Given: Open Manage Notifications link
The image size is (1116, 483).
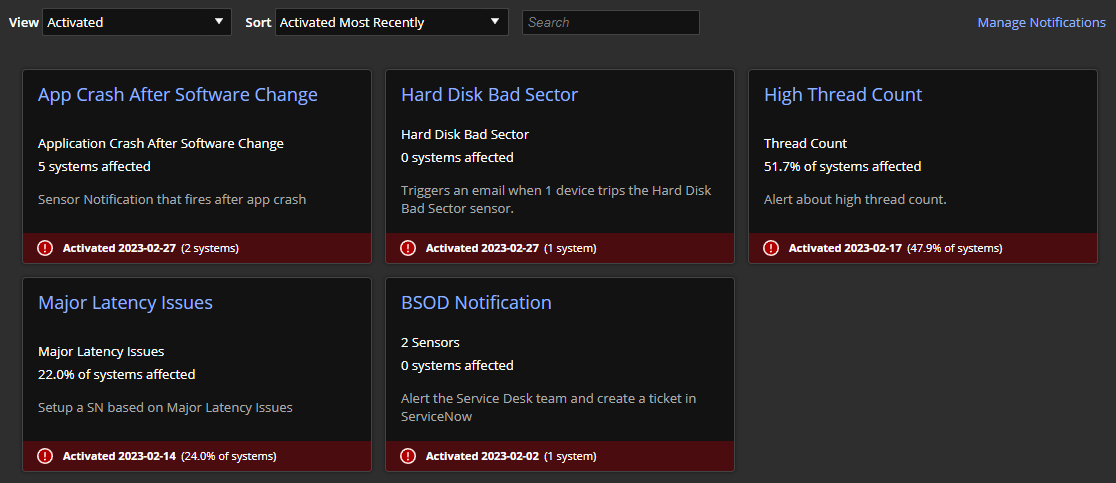Looking at the screenshot, I should pos(1041,23).
